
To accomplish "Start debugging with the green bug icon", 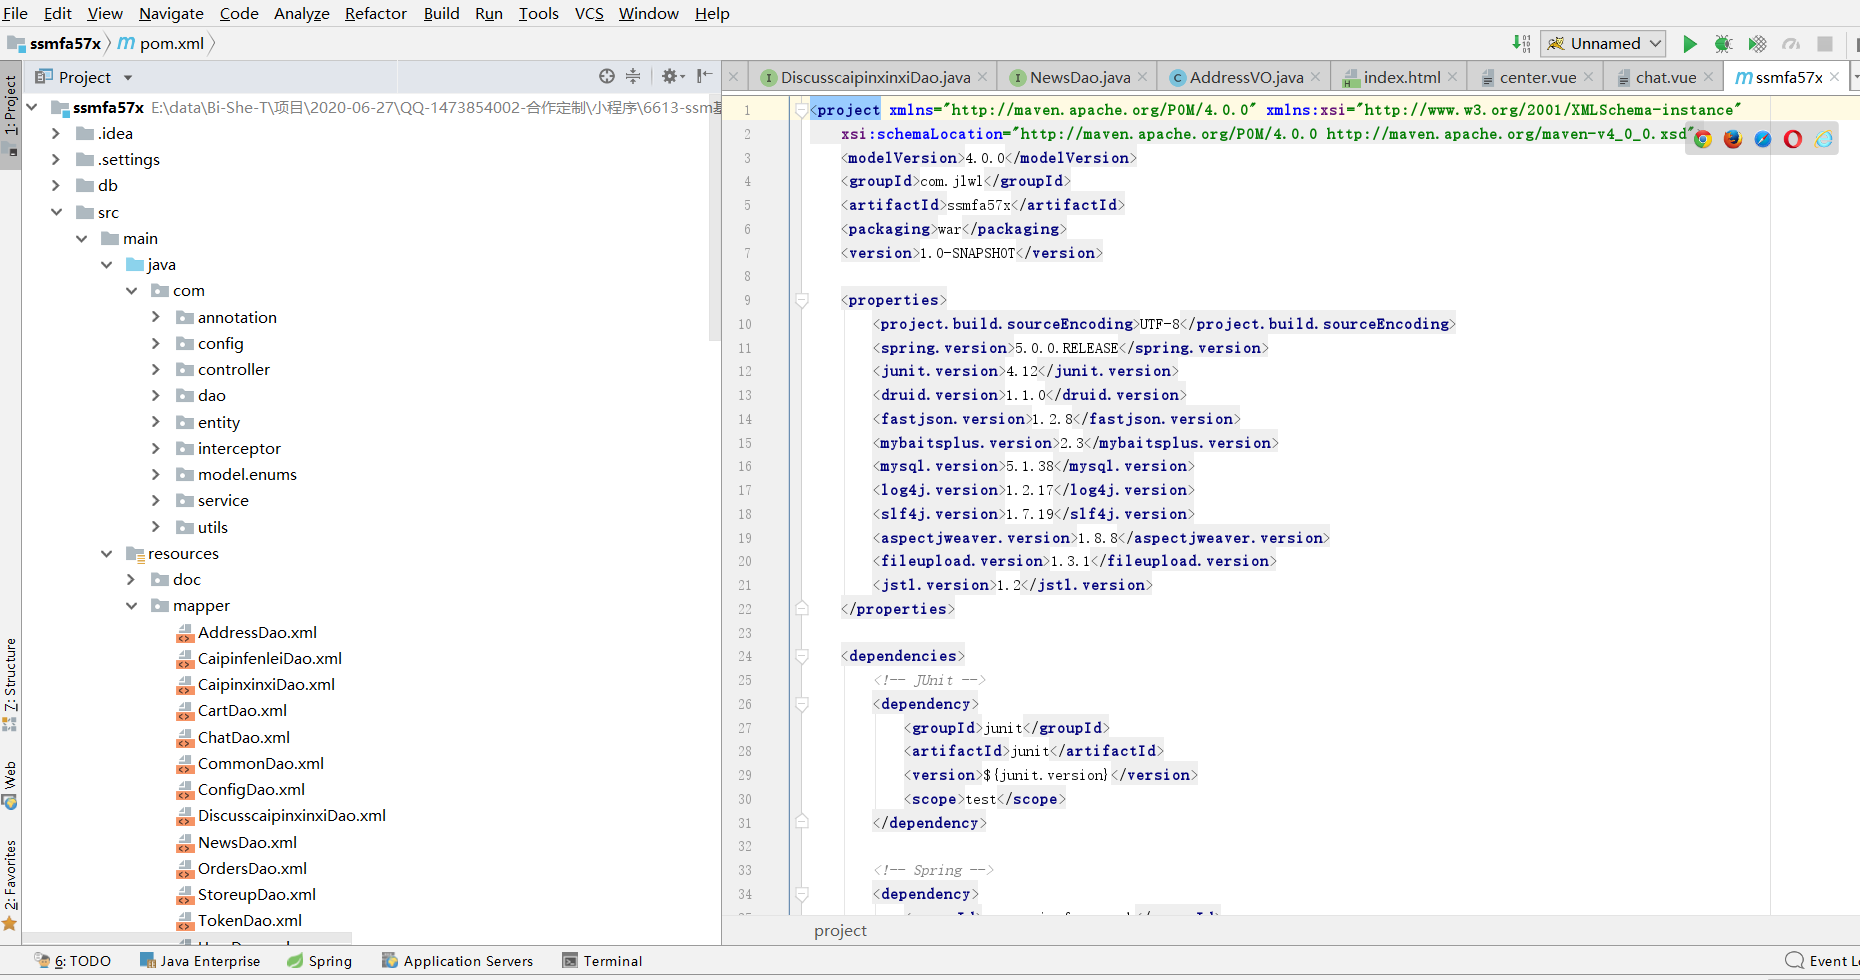I will 1723,44.
